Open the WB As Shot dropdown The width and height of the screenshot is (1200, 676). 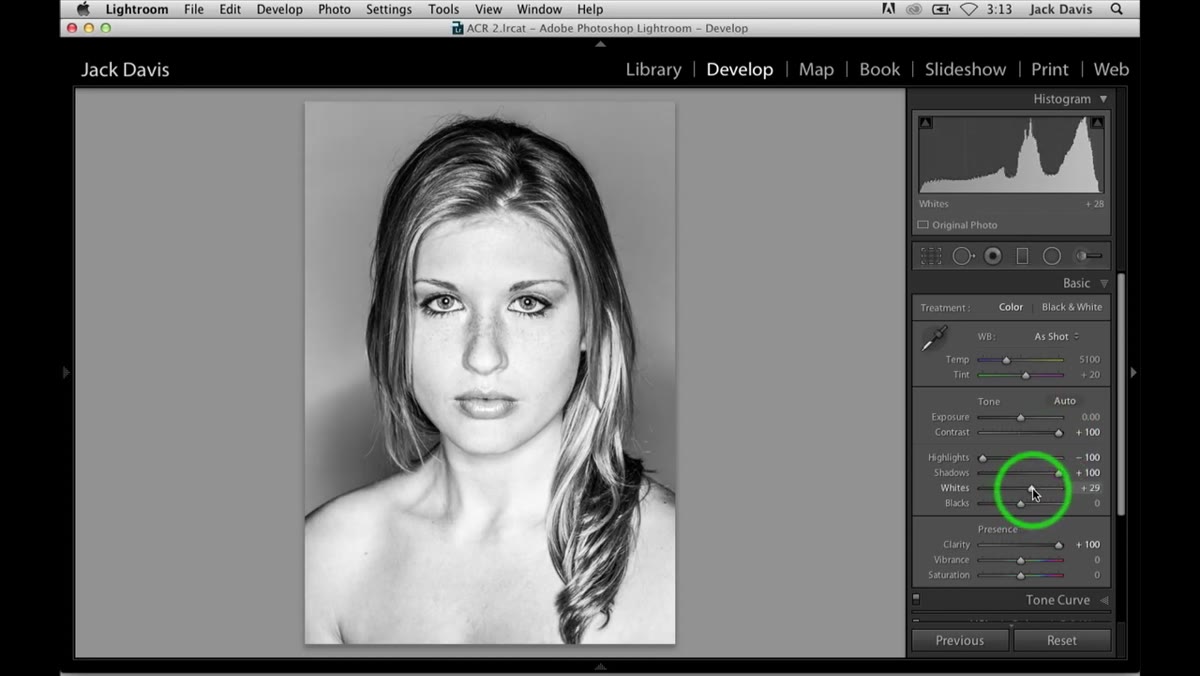(x=1056, y=337)
